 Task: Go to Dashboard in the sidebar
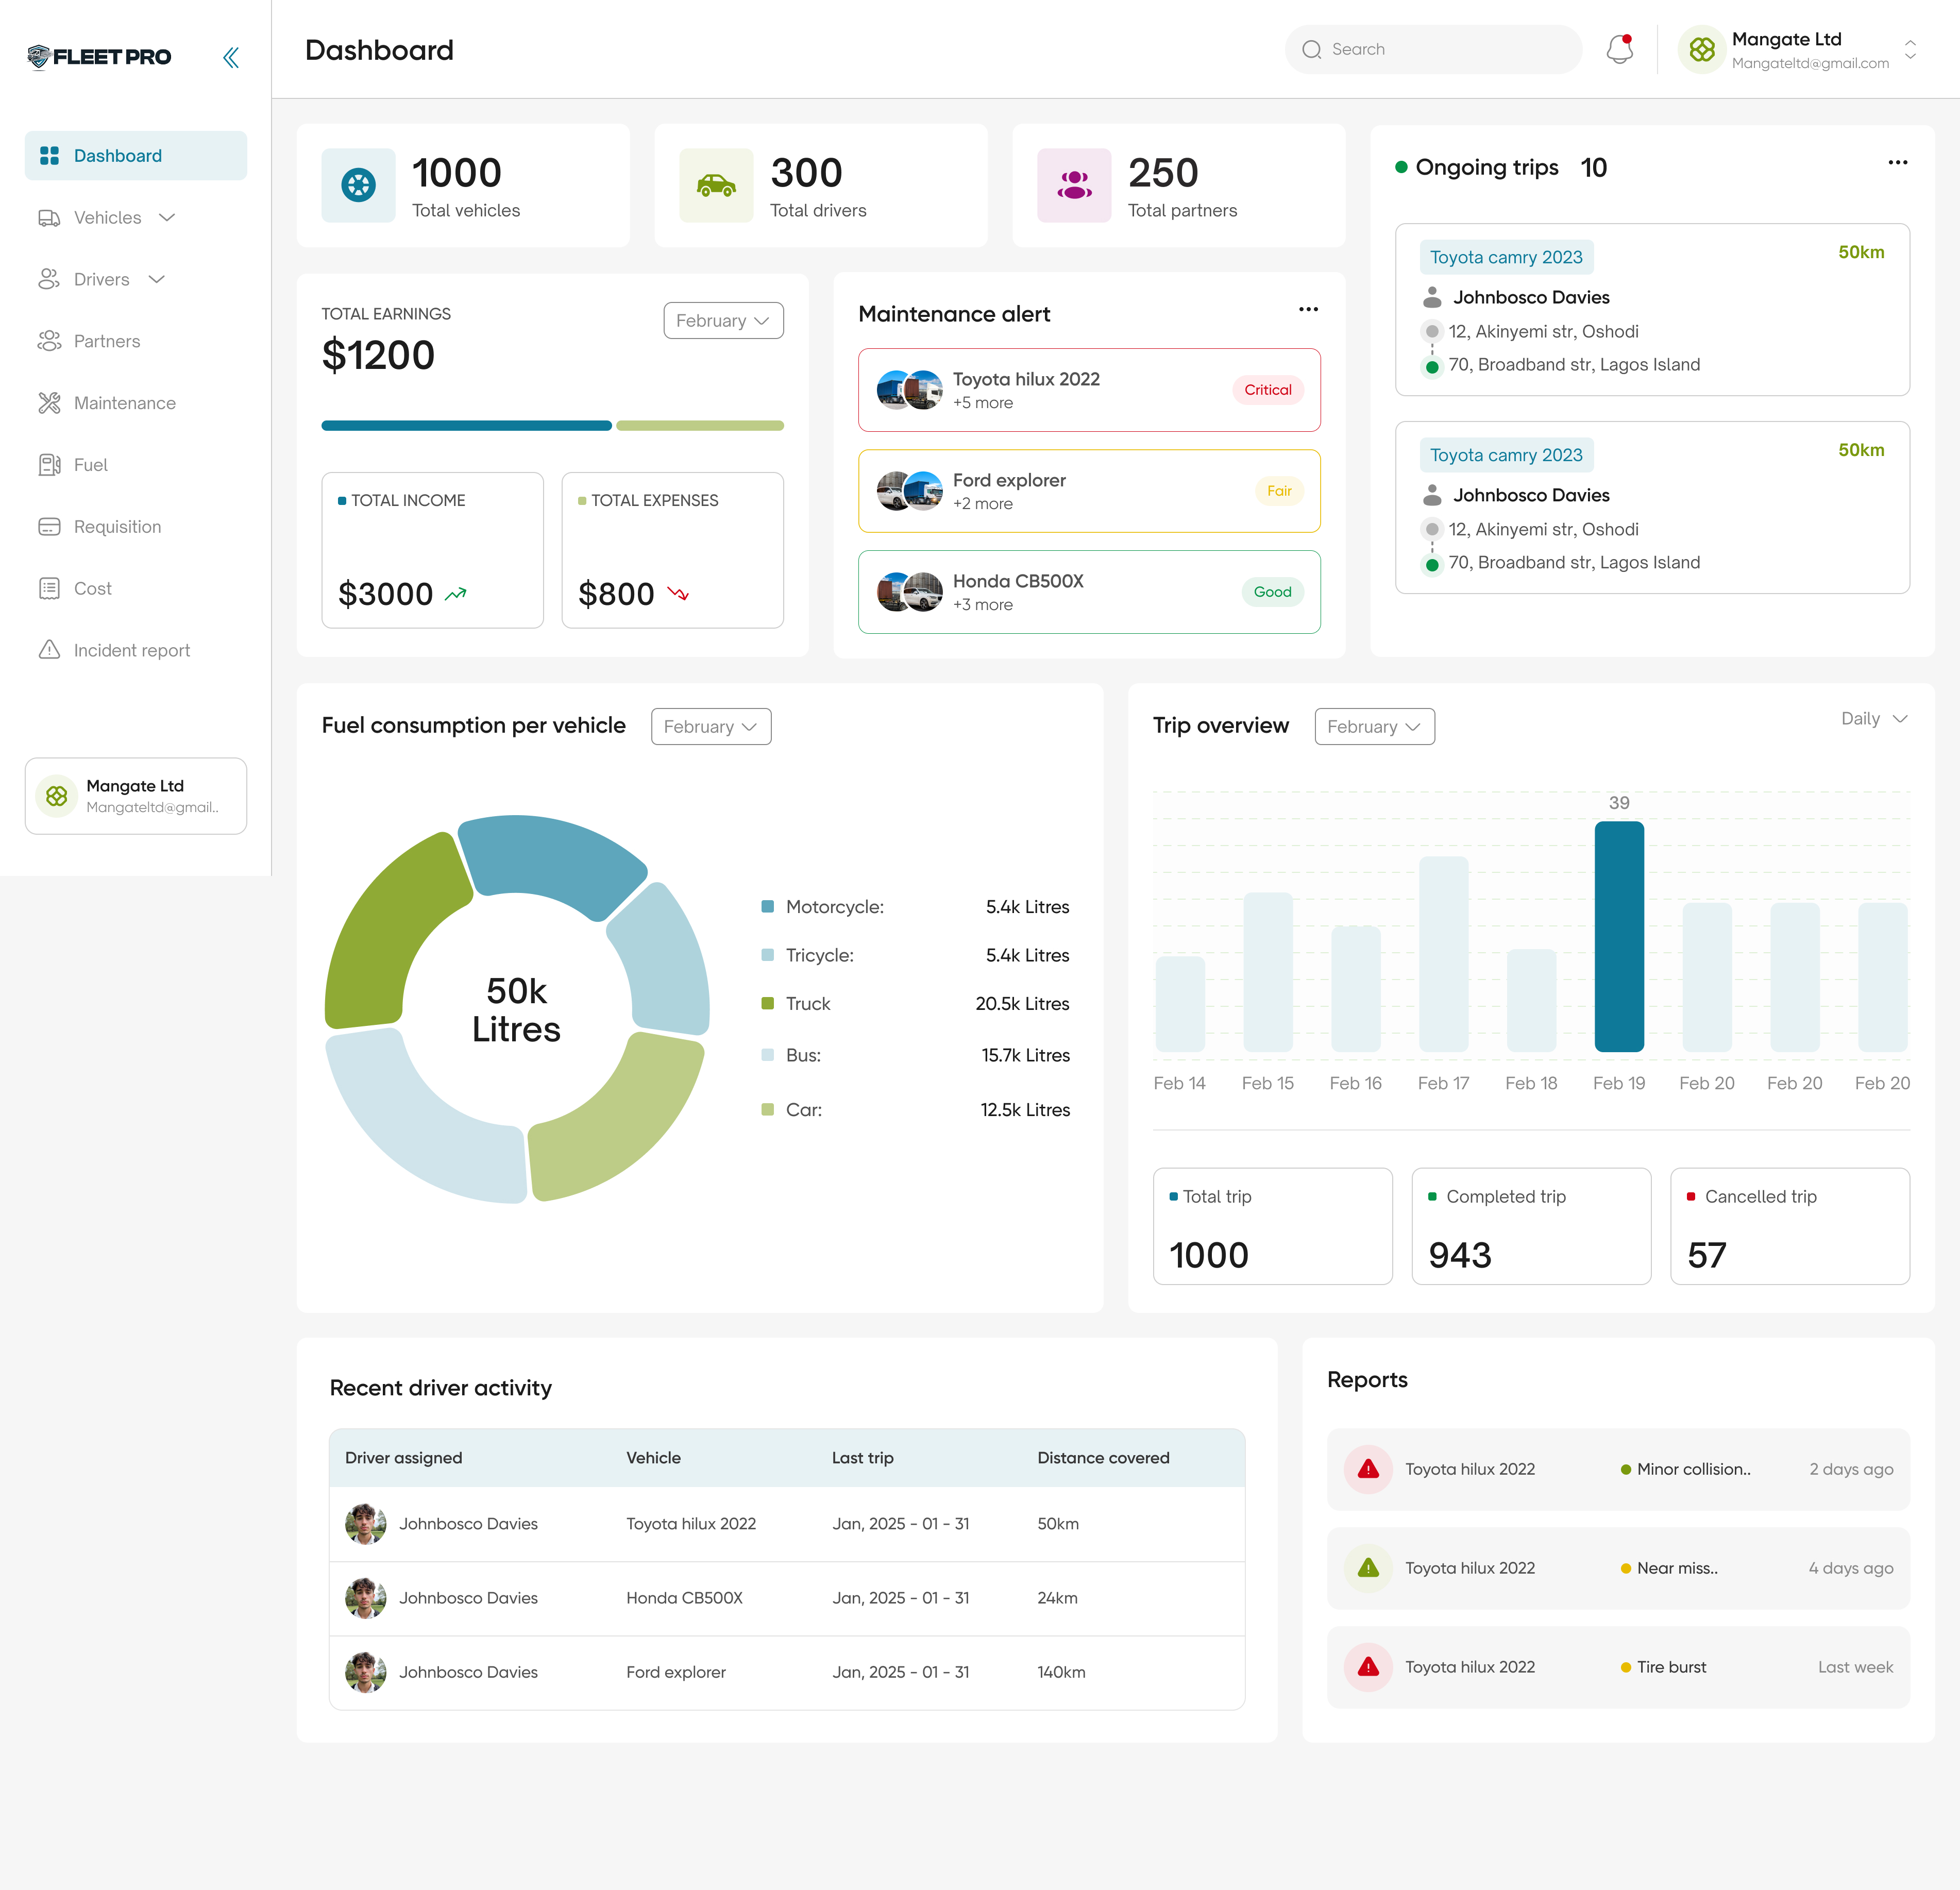point(136,156)
